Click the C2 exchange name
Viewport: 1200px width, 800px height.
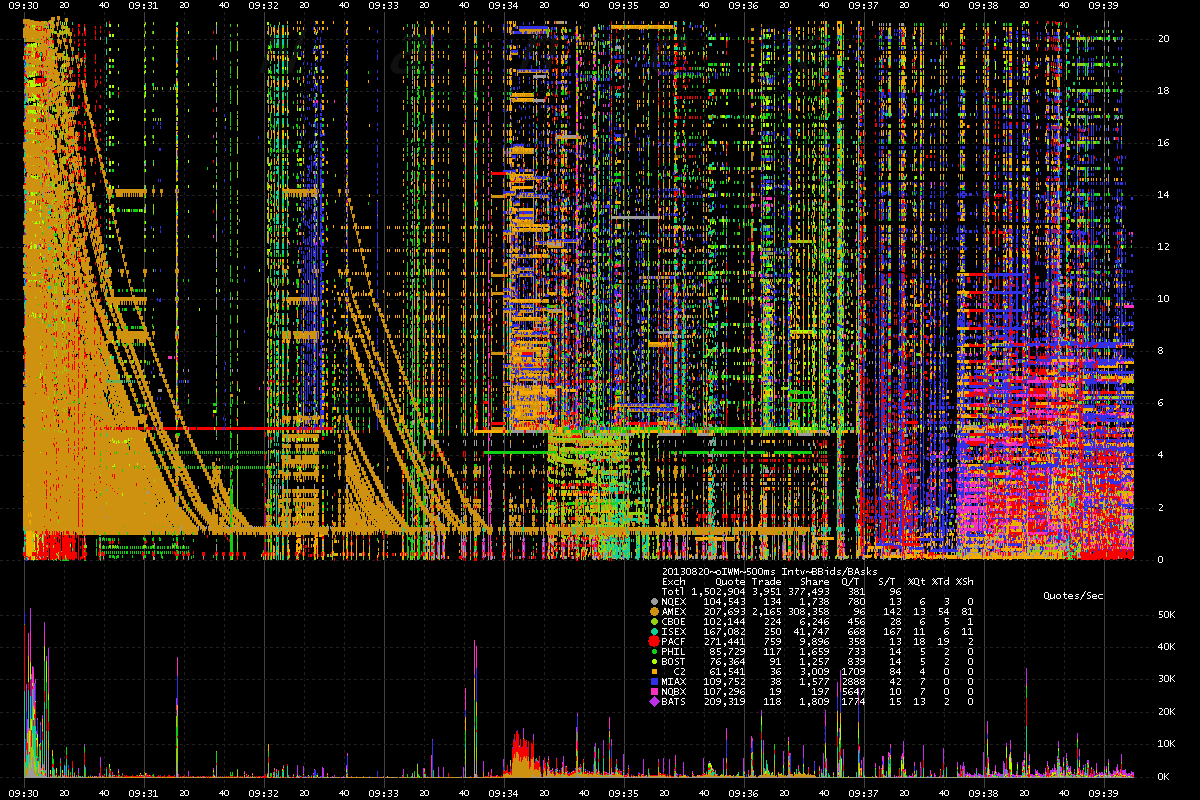pyautogui.click(x=680, y=671)
